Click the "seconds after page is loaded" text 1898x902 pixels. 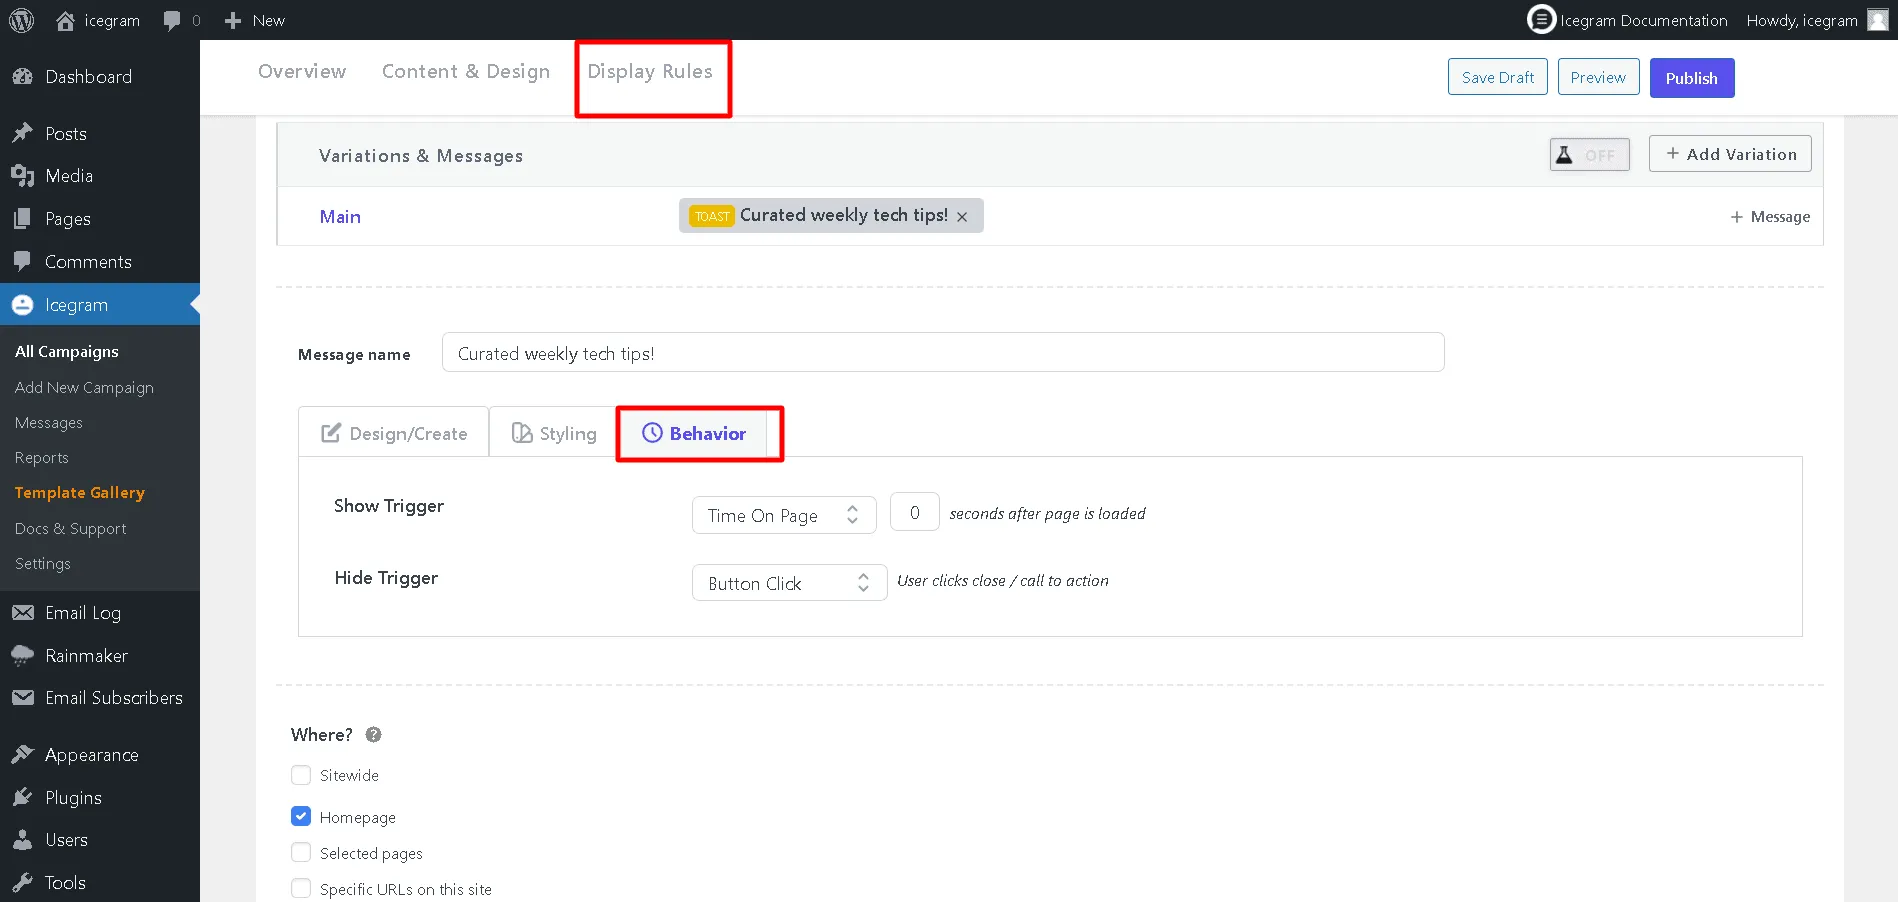1047,513
